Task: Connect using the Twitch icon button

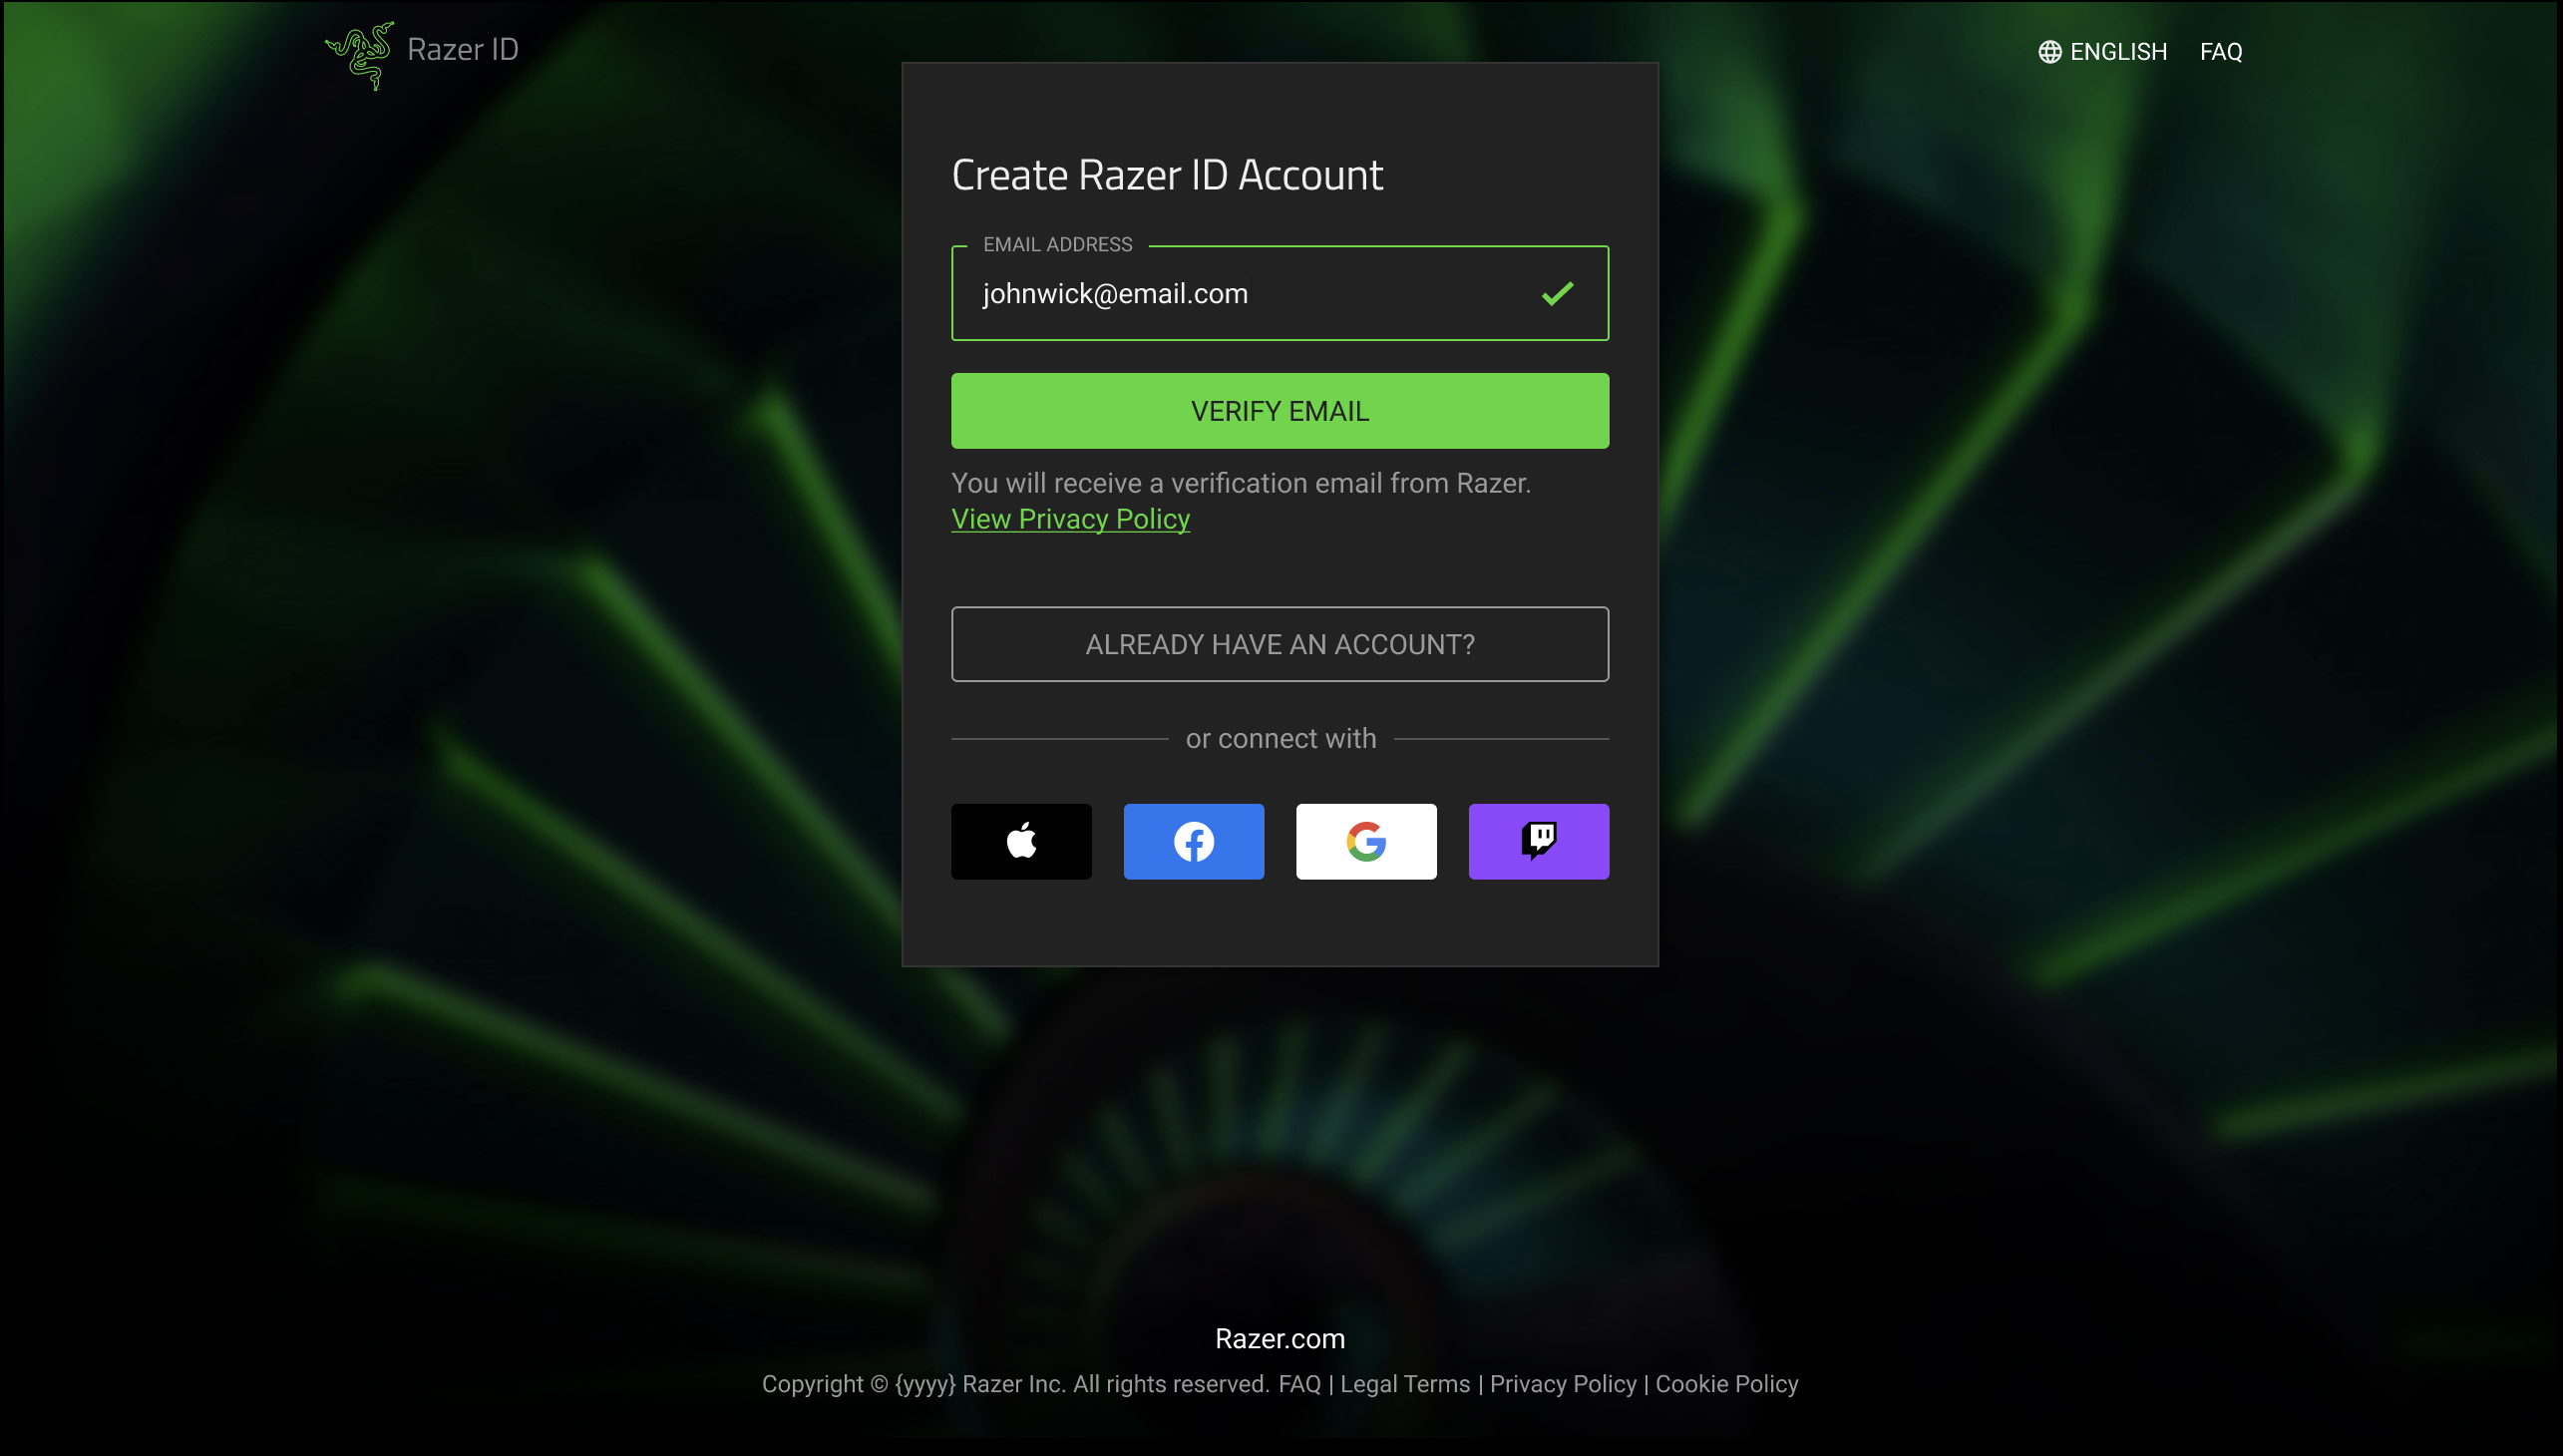Action: click(x=1538, y=841)
